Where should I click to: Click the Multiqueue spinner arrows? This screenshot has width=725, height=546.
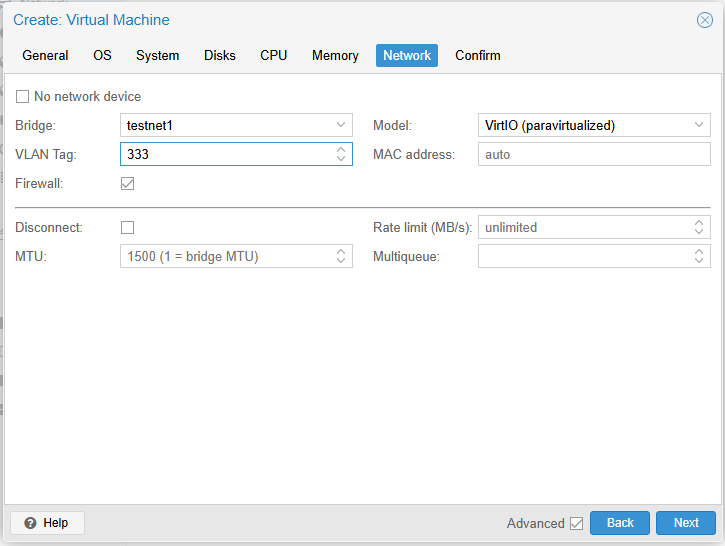click(699, 256)
